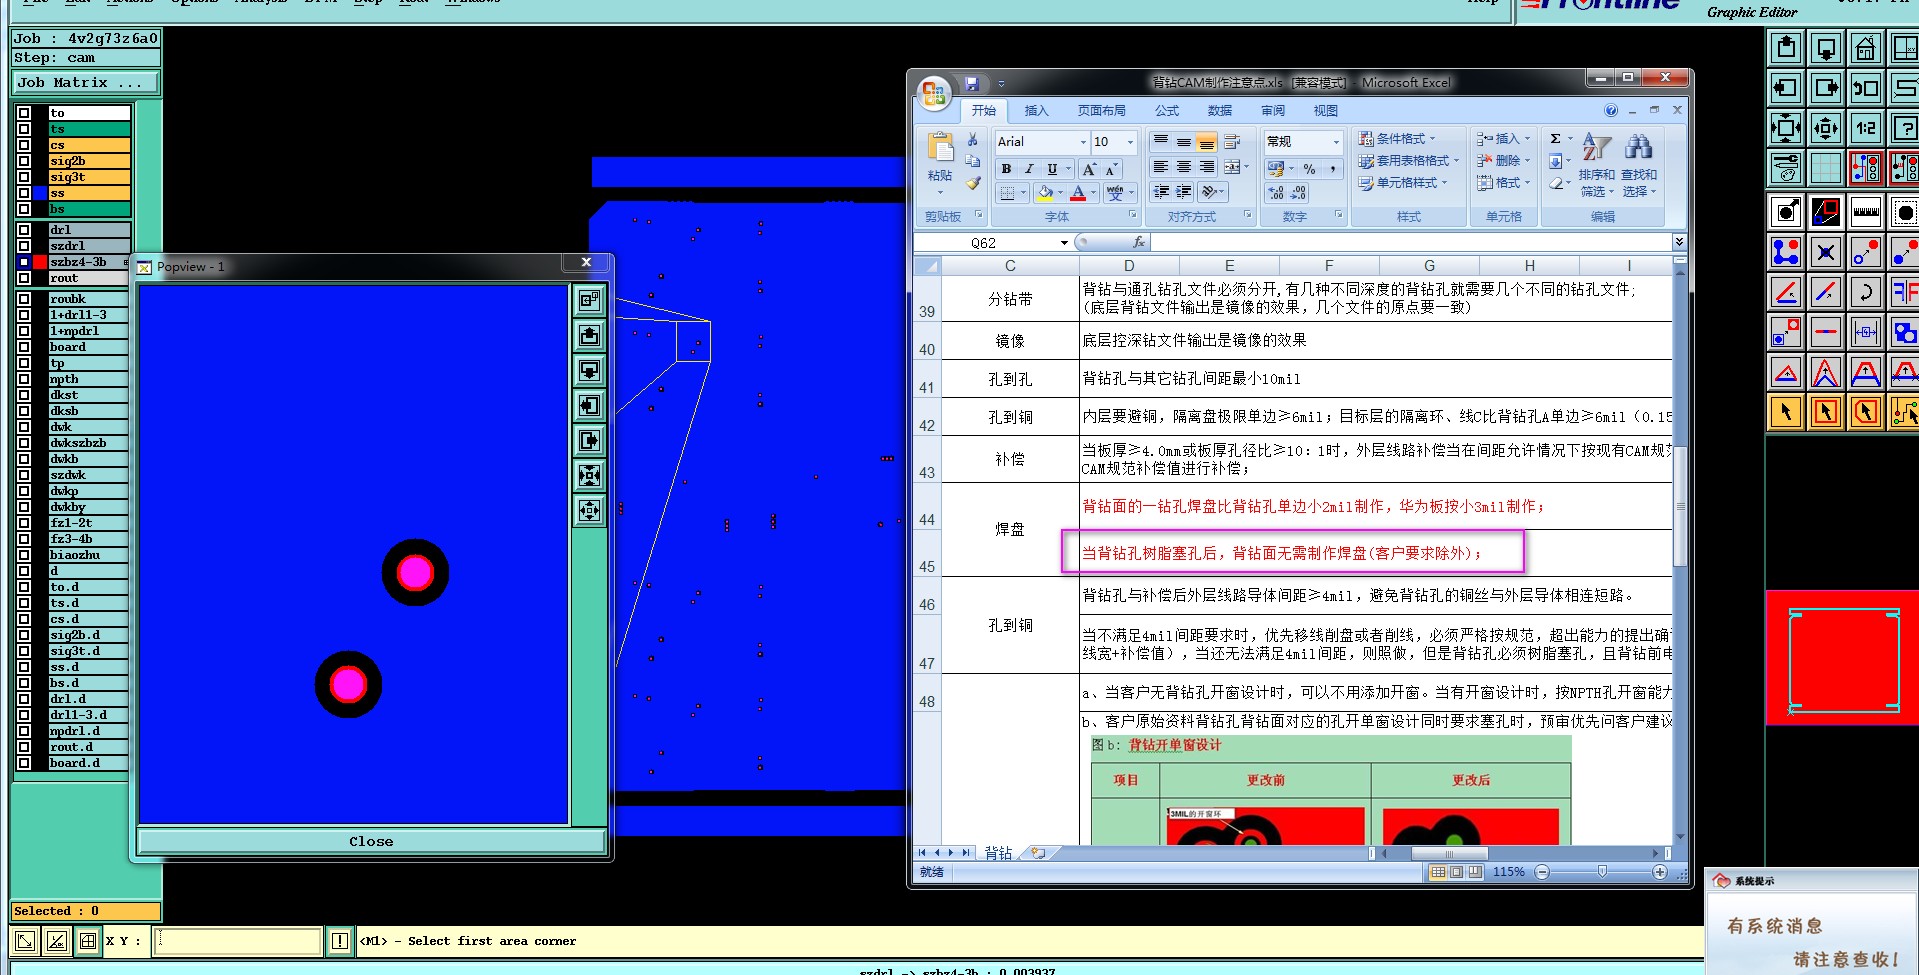Click the percent style button in Excel
This screenshot has width=1919, height=975.
[1309, 169]
